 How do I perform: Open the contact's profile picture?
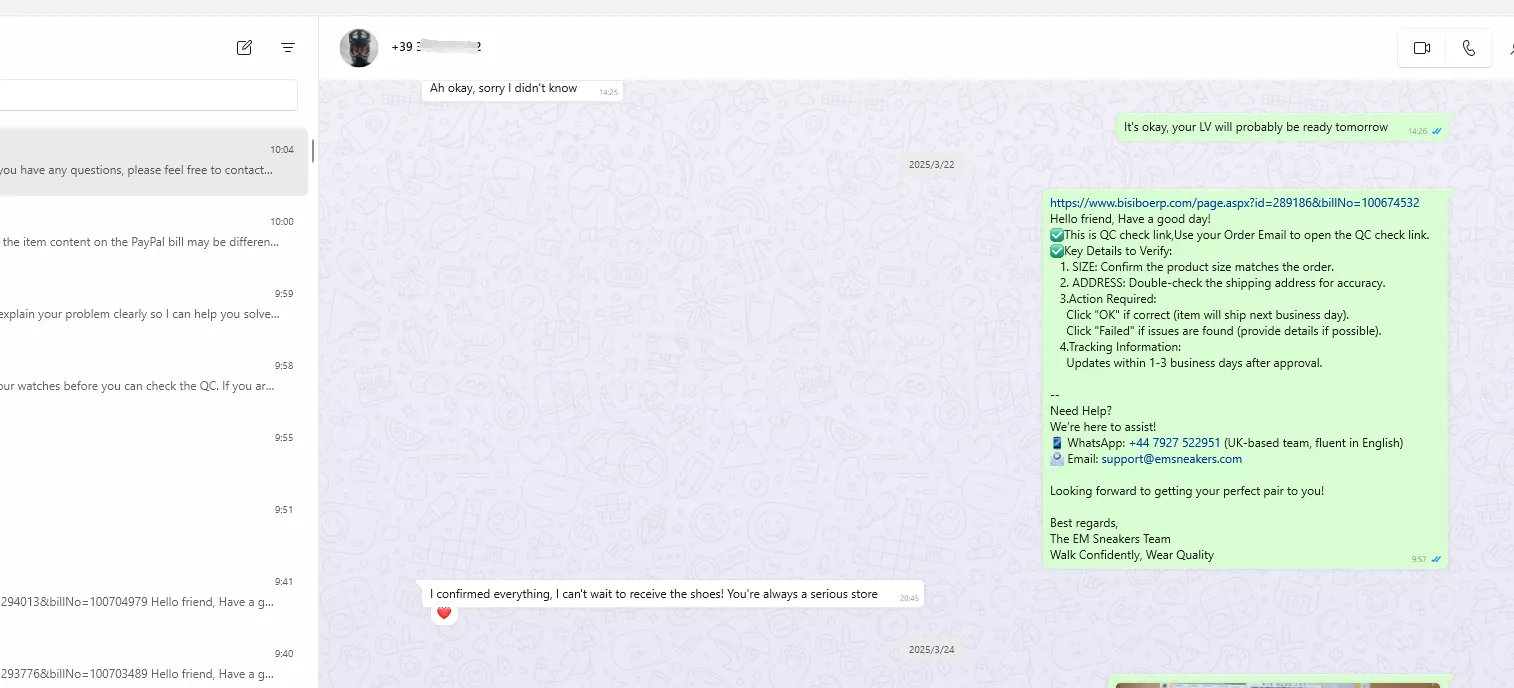pyautogui.click(x=359, y=48)
